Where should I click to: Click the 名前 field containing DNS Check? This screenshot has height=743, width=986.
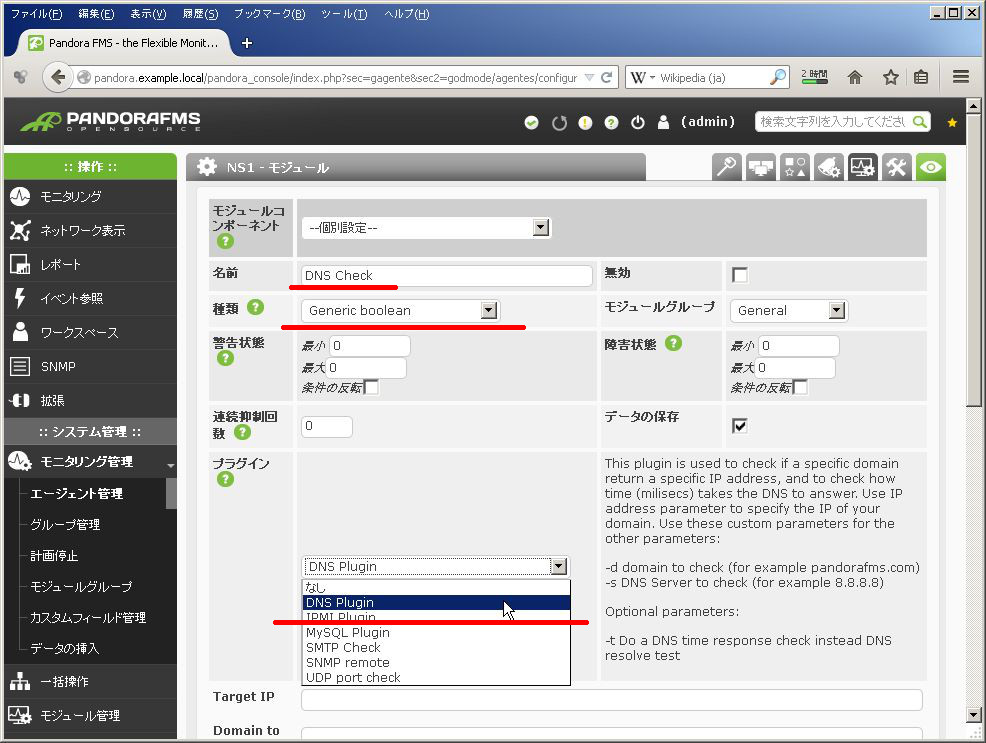click(x=446, y=275)
